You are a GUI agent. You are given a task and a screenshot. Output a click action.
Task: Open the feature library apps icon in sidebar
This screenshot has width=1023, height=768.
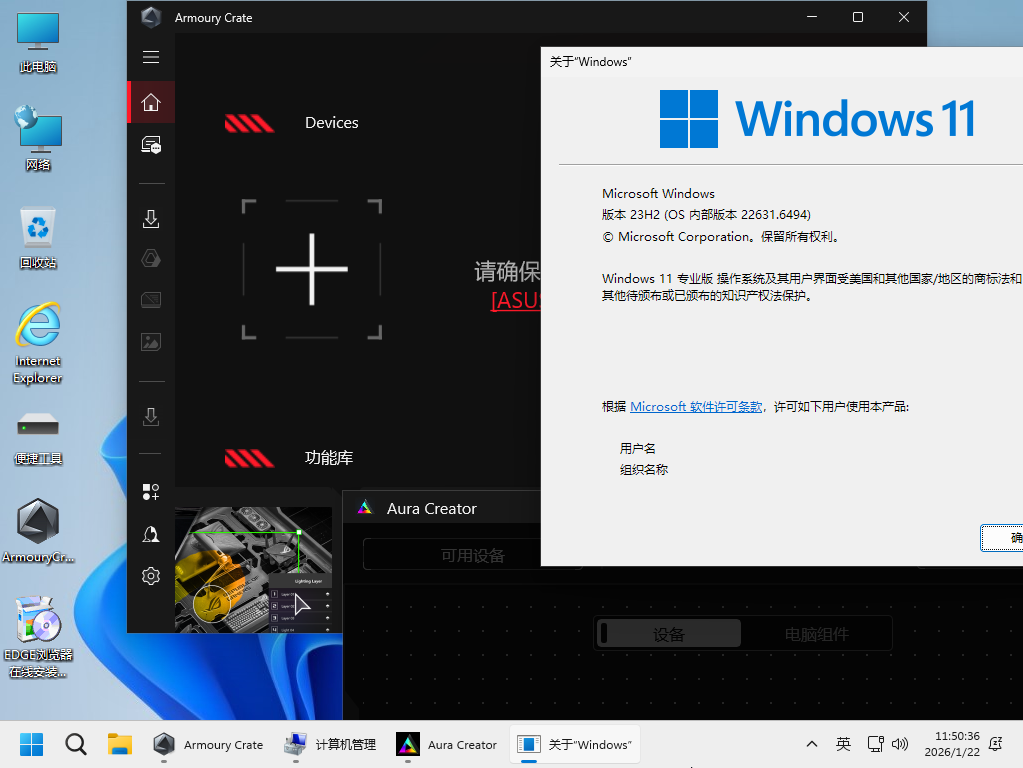coord(151,491)
